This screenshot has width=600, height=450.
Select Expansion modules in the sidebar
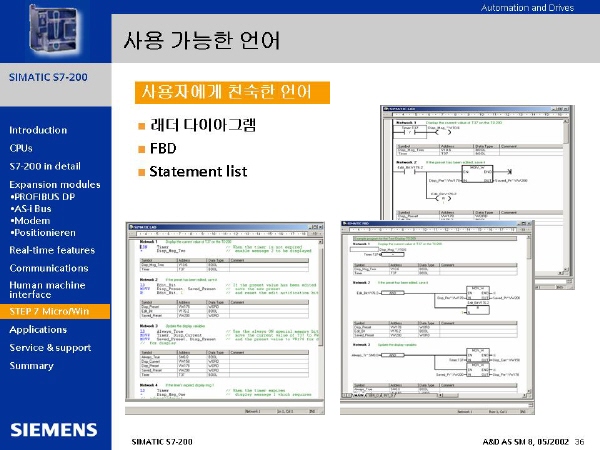[x=55, y=184]
